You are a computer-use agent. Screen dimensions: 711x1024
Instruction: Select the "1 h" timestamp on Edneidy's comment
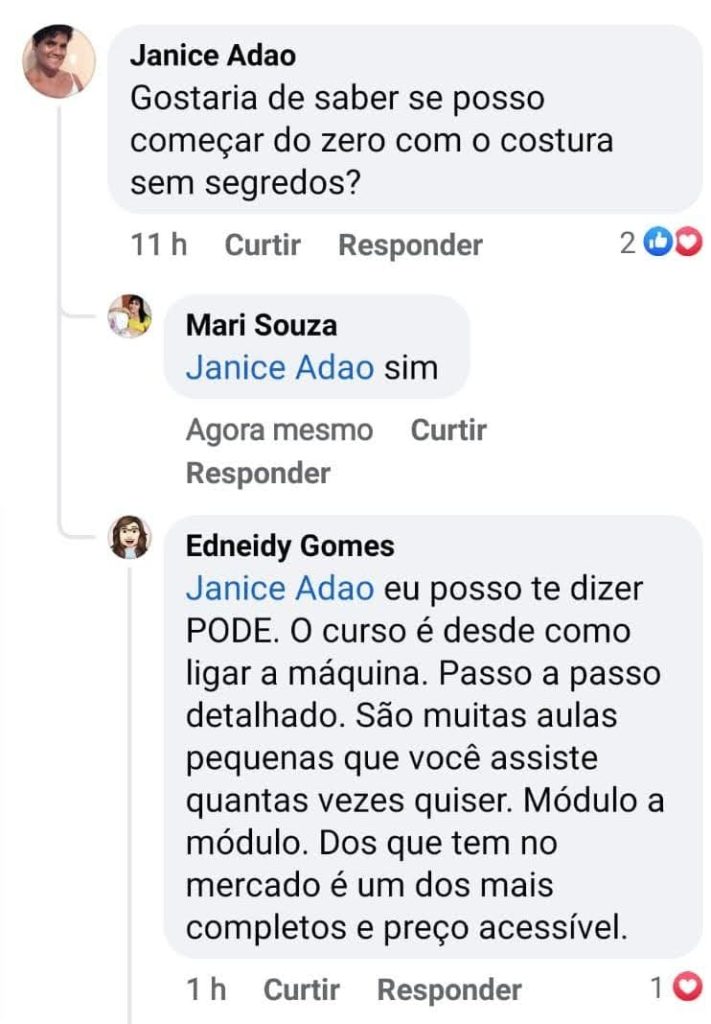[206, 990]
